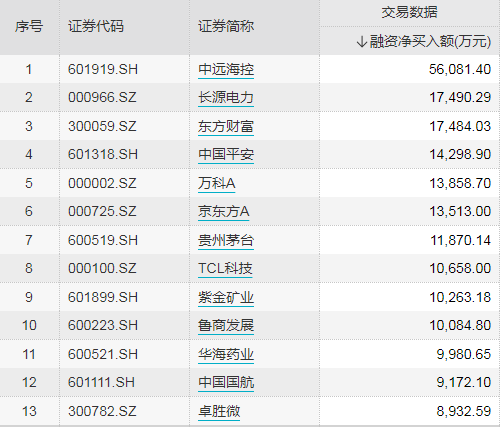
Task: Open the 中国国航 link
Action: point(226,382)
